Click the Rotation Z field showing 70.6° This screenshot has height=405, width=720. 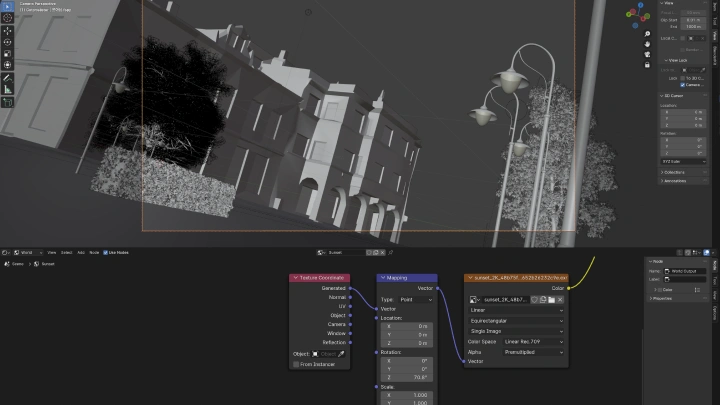[406, 379]
